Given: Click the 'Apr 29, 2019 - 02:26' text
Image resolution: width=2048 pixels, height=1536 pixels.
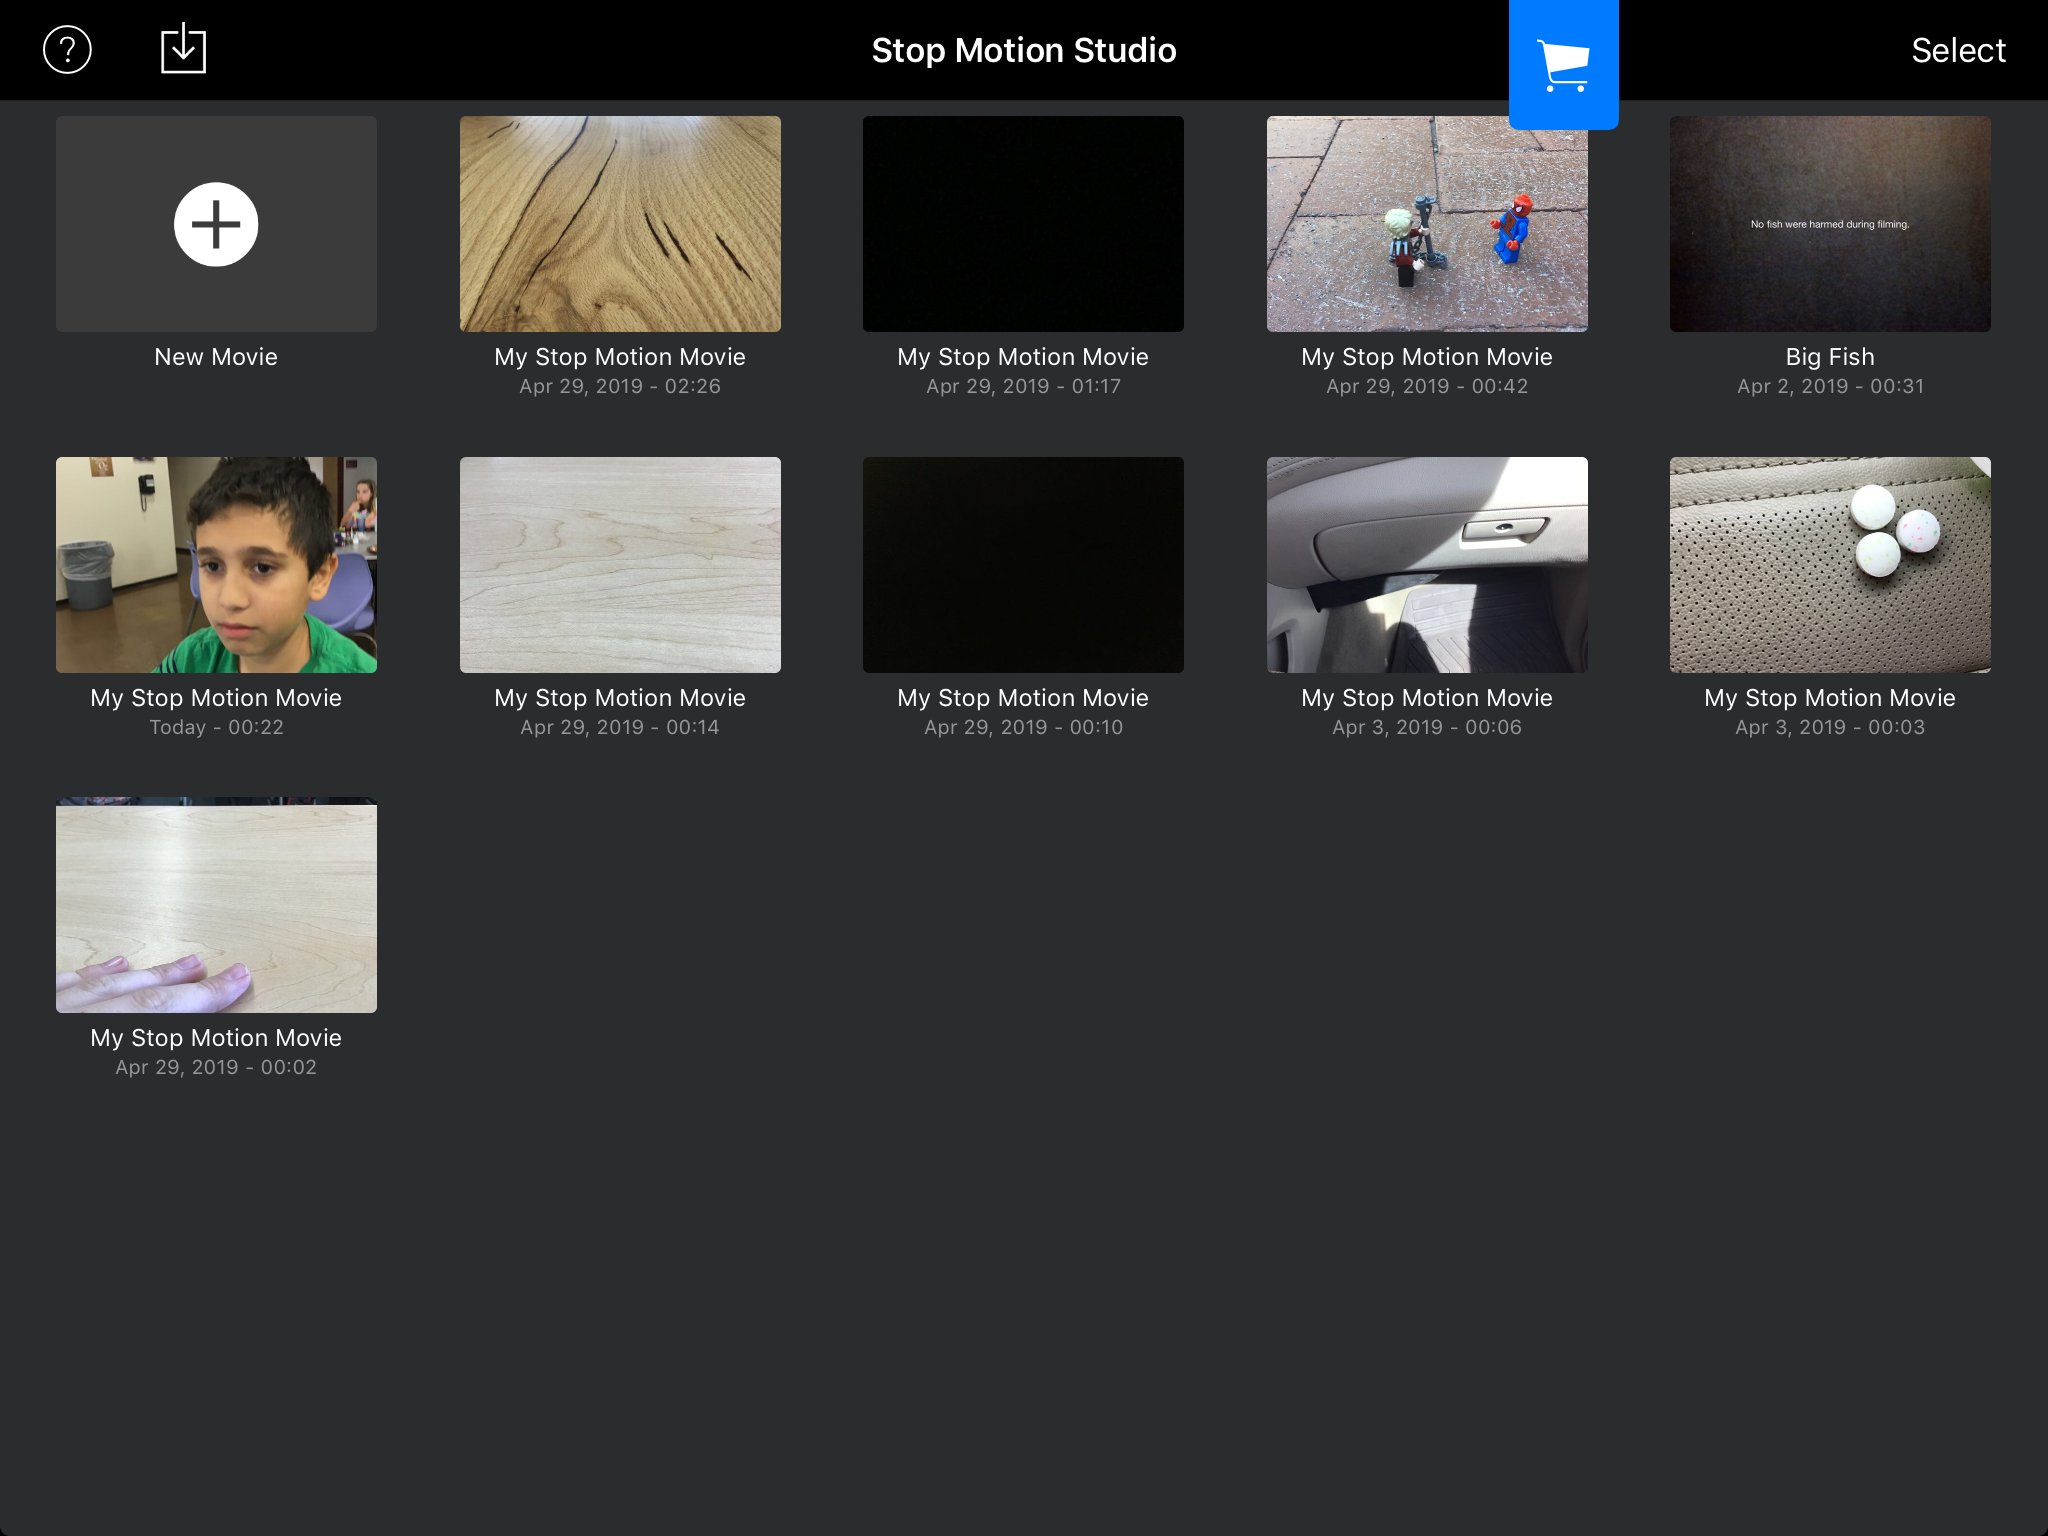Looking at the screenshot, I should [620, 386].
